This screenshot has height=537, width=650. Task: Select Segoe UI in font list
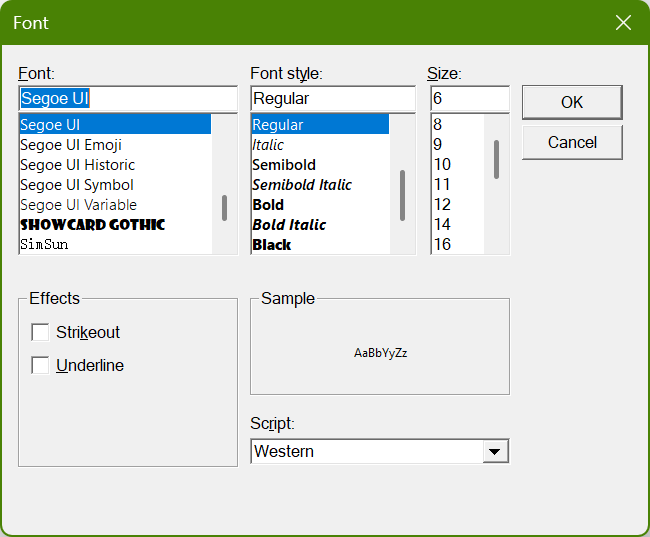115,124
